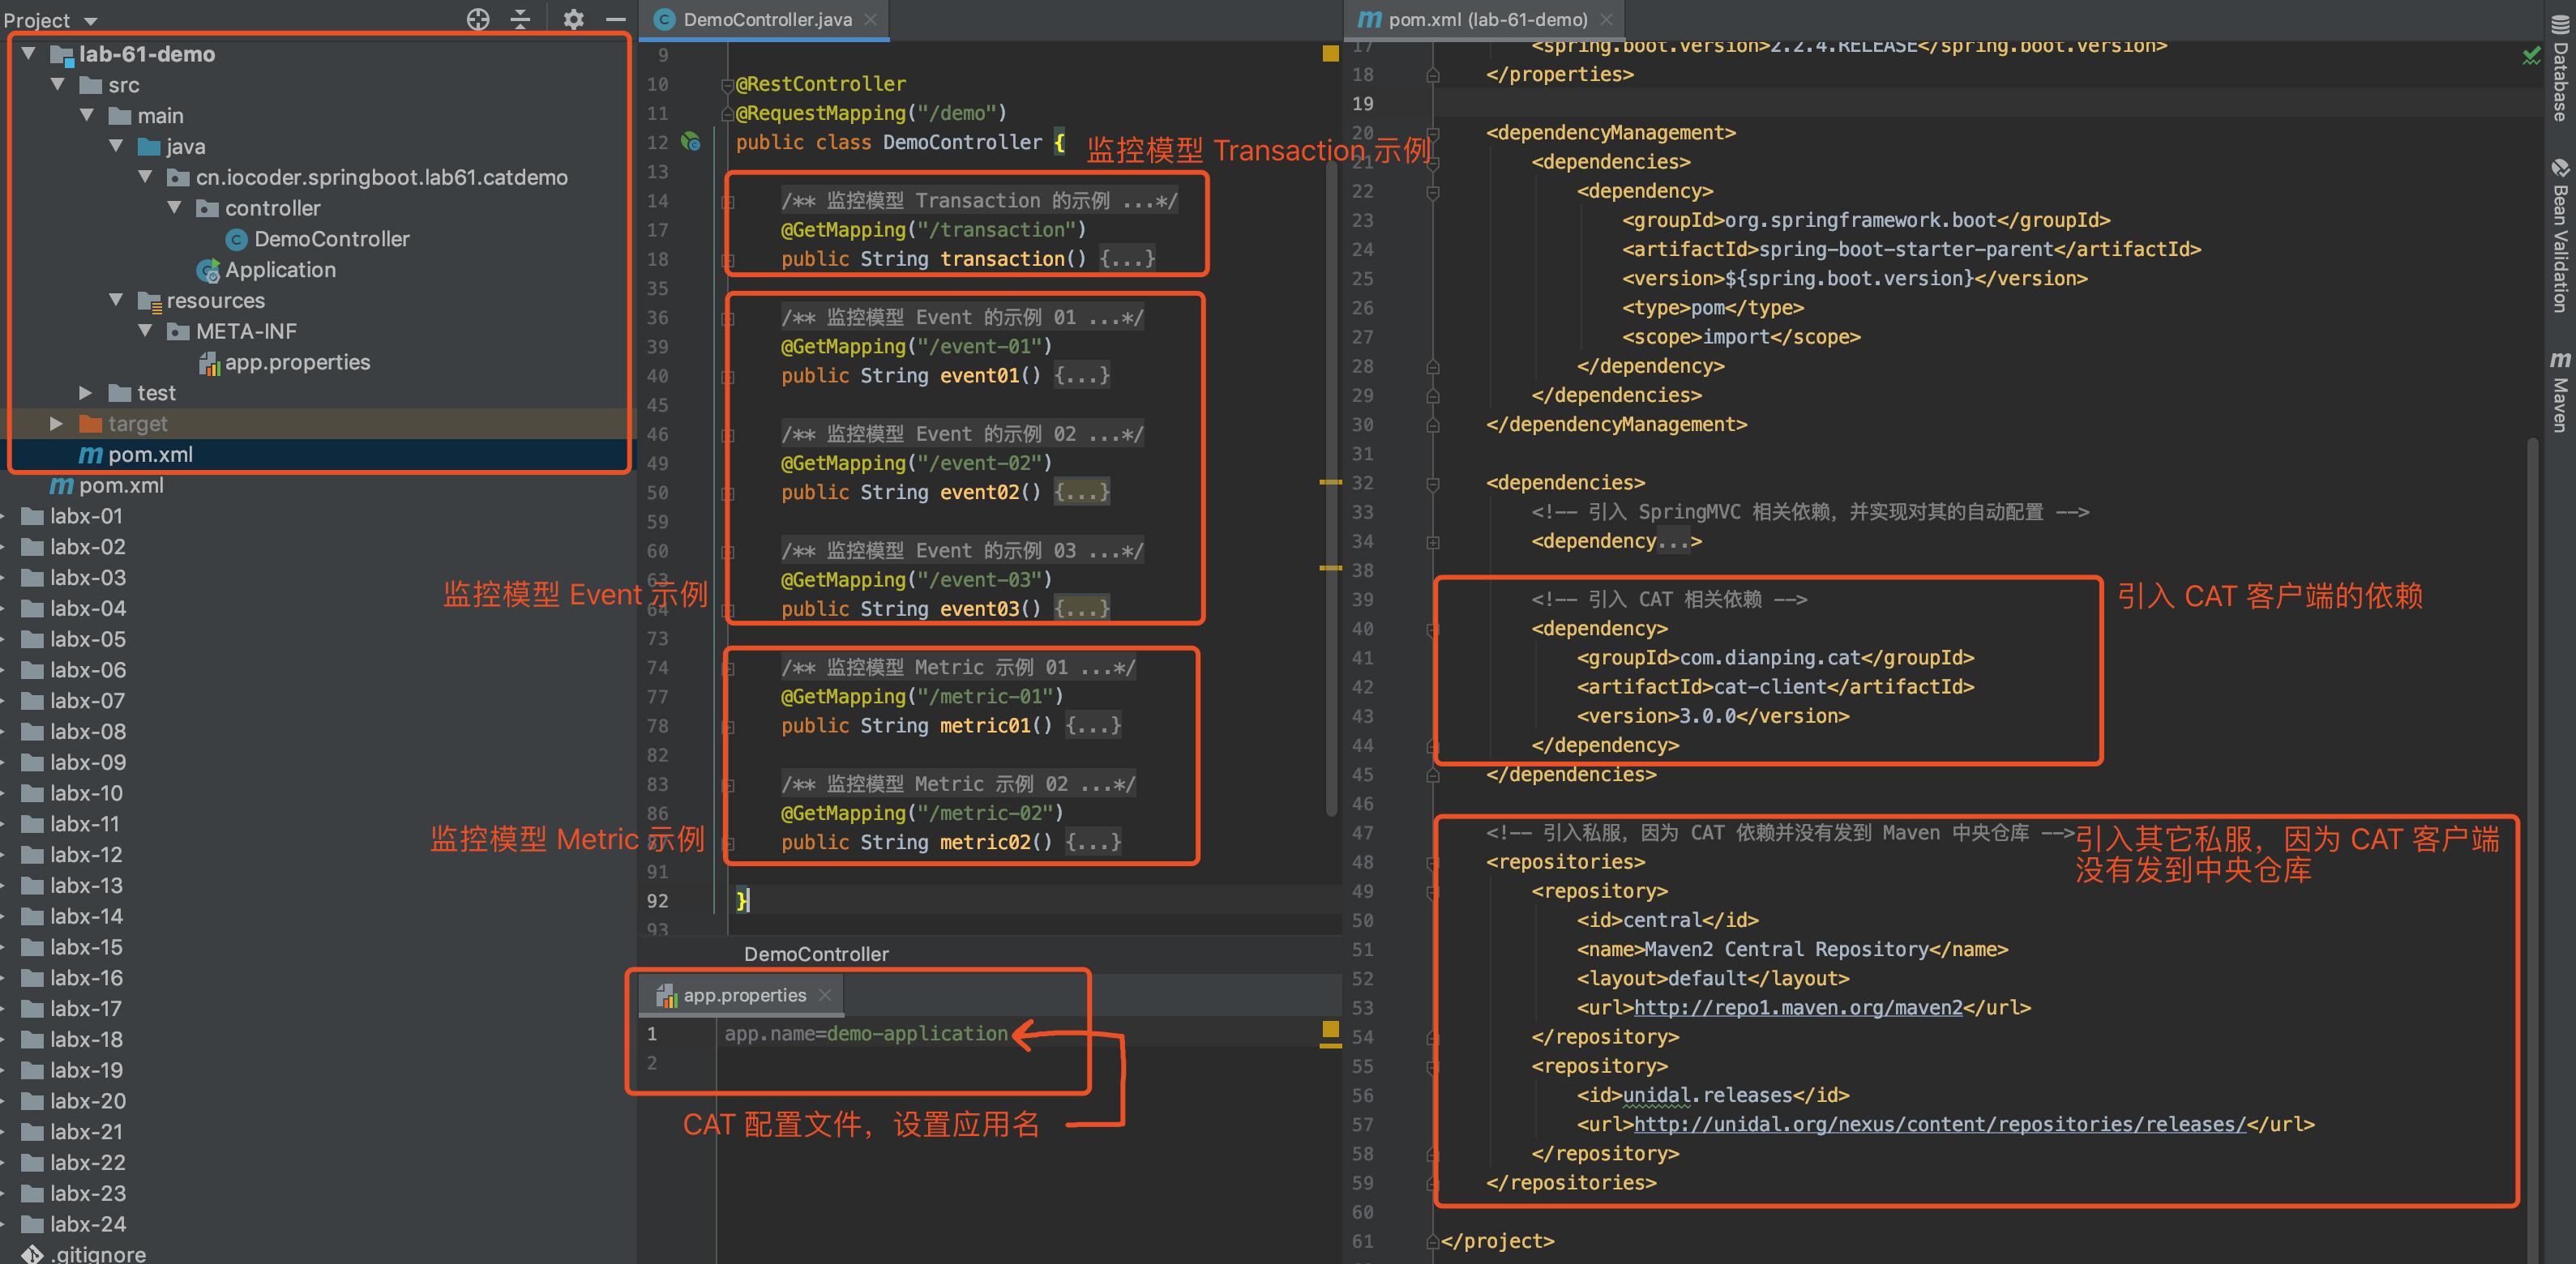
Task: Click yellow inspection indicator in DemoController editor
Action: (1330, 54)
